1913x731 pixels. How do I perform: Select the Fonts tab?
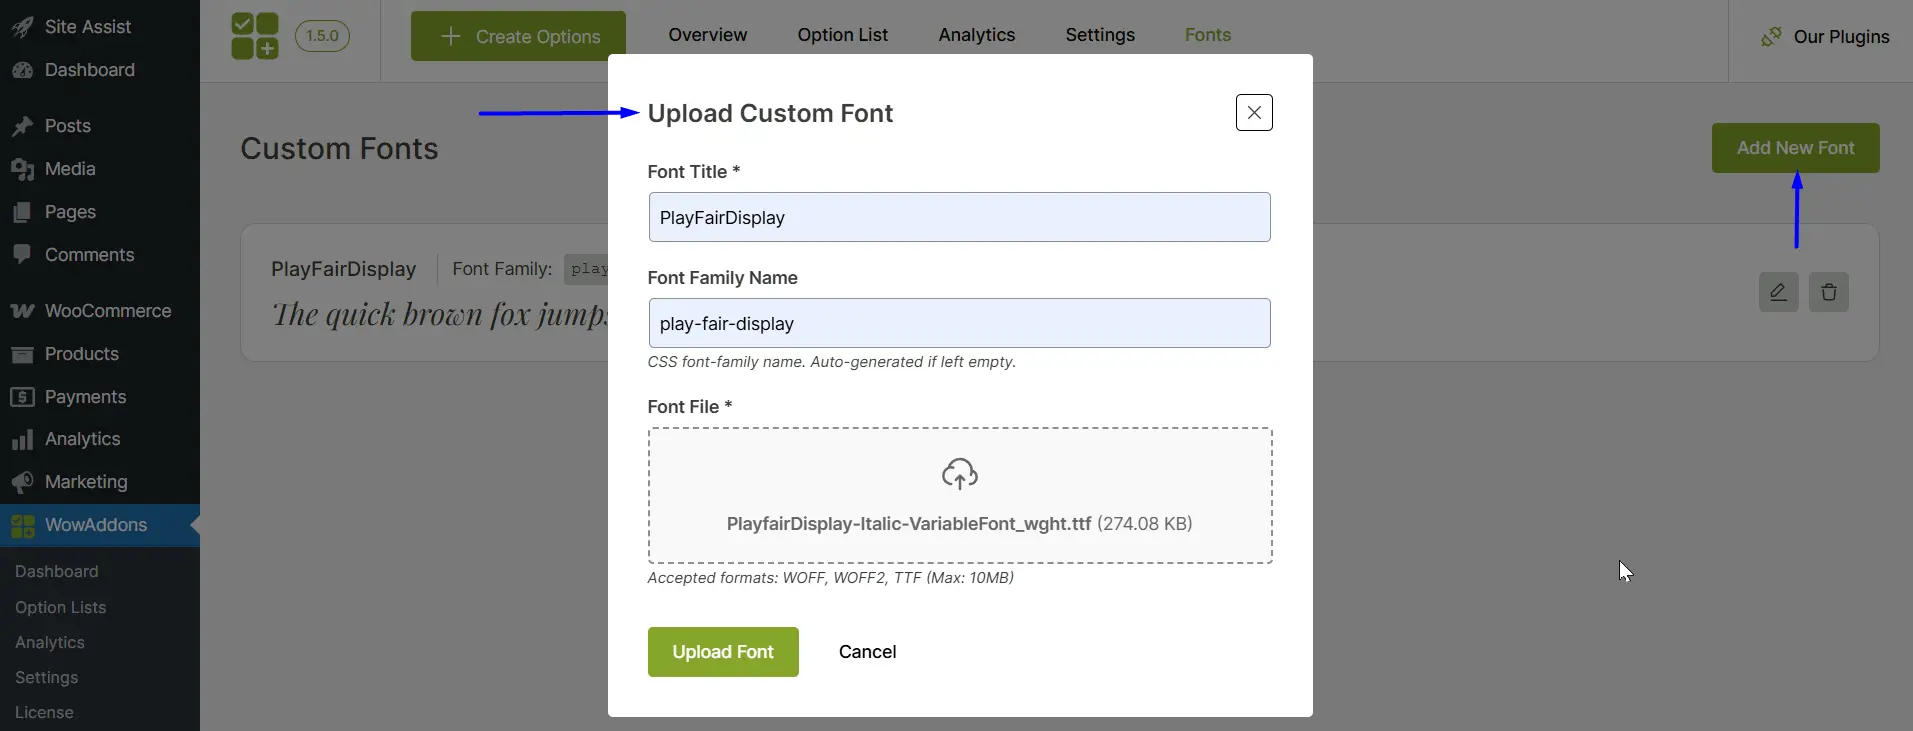[x=1207, y=35]
